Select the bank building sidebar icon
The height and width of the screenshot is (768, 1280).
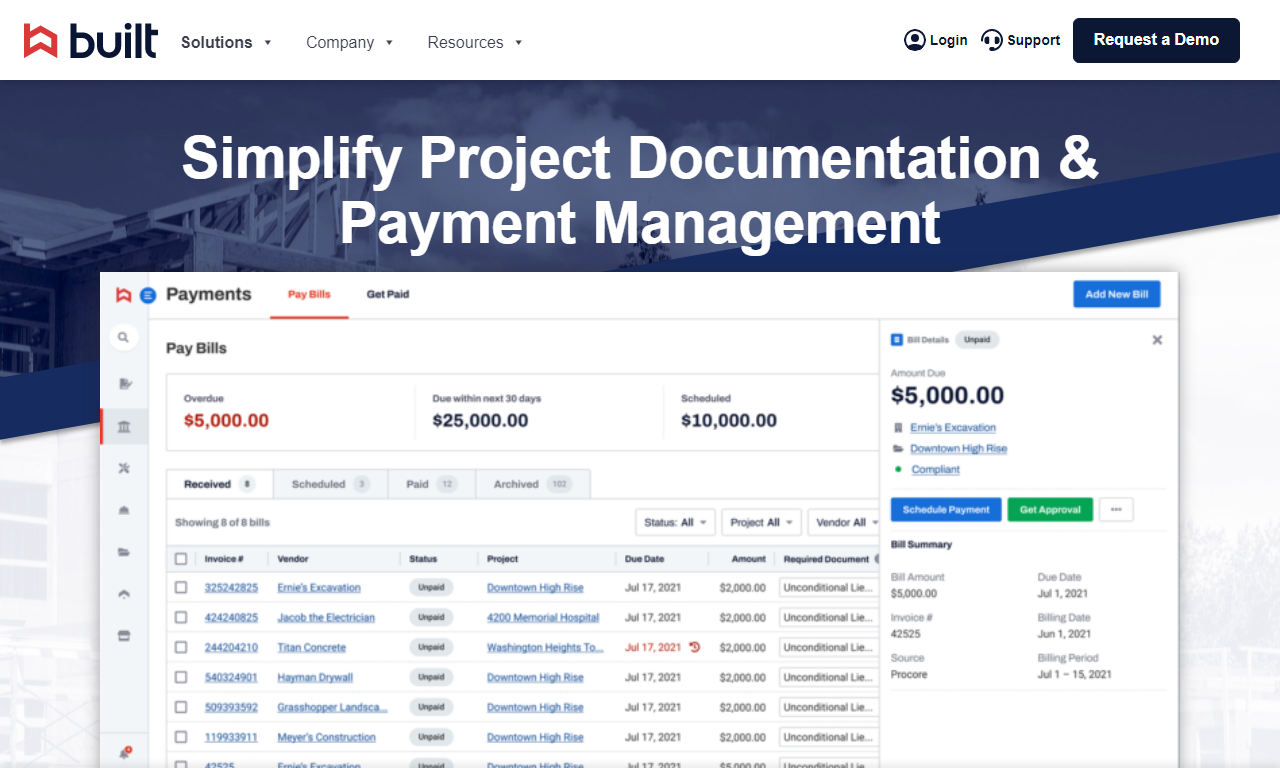[x=124, y=427]
